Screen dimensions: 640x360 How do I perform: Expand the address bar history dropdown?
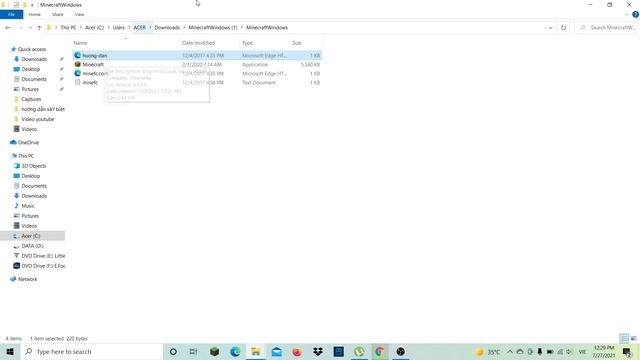pyautogui.click(x=550, y=28)
